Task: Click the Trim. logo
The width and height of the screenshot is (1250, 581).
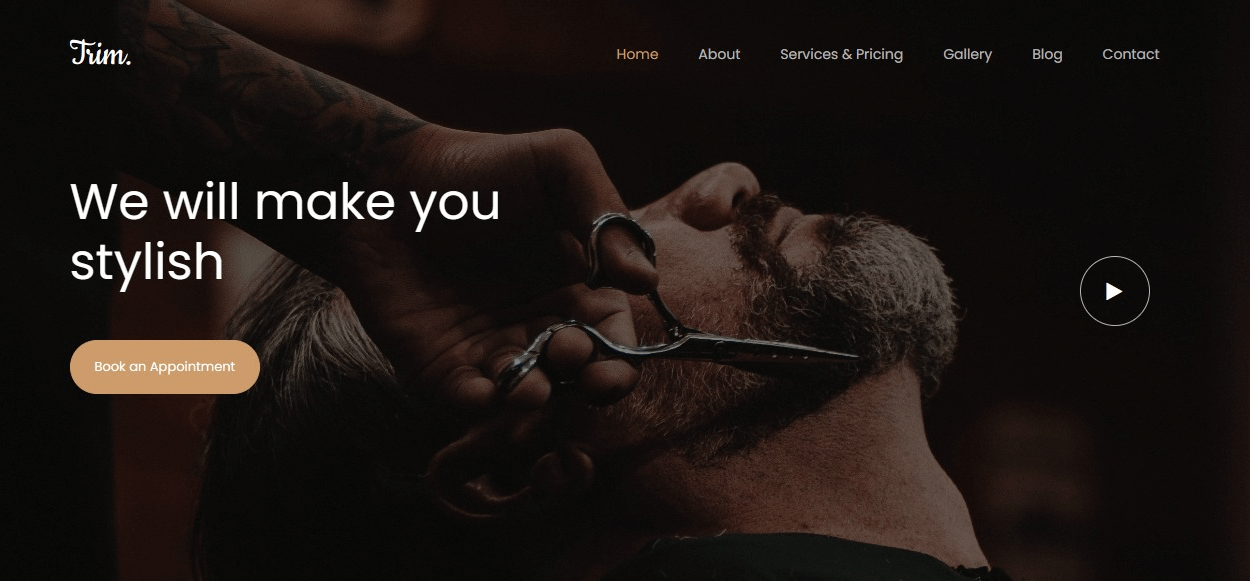Action: 100,53
